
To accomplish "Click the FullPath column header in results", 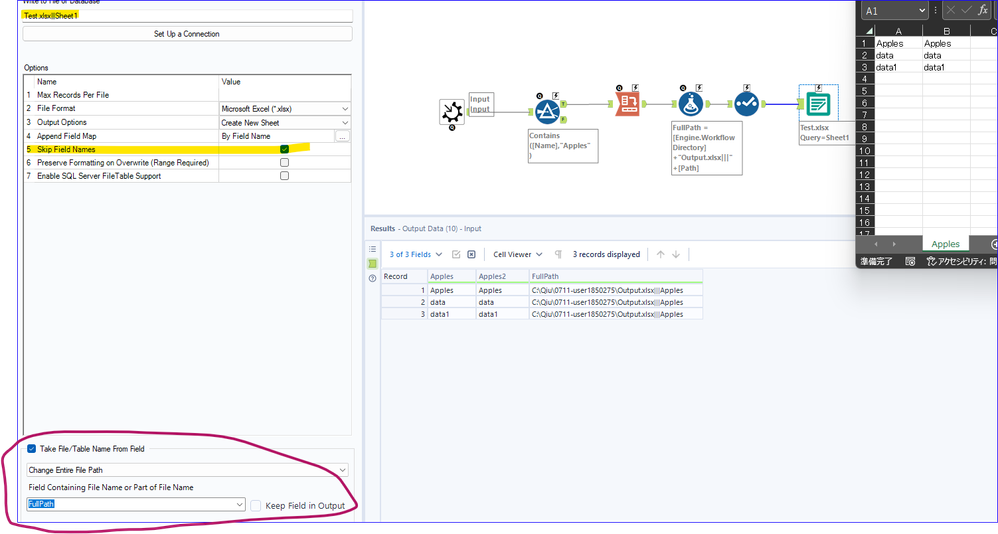I will point(616,276).
